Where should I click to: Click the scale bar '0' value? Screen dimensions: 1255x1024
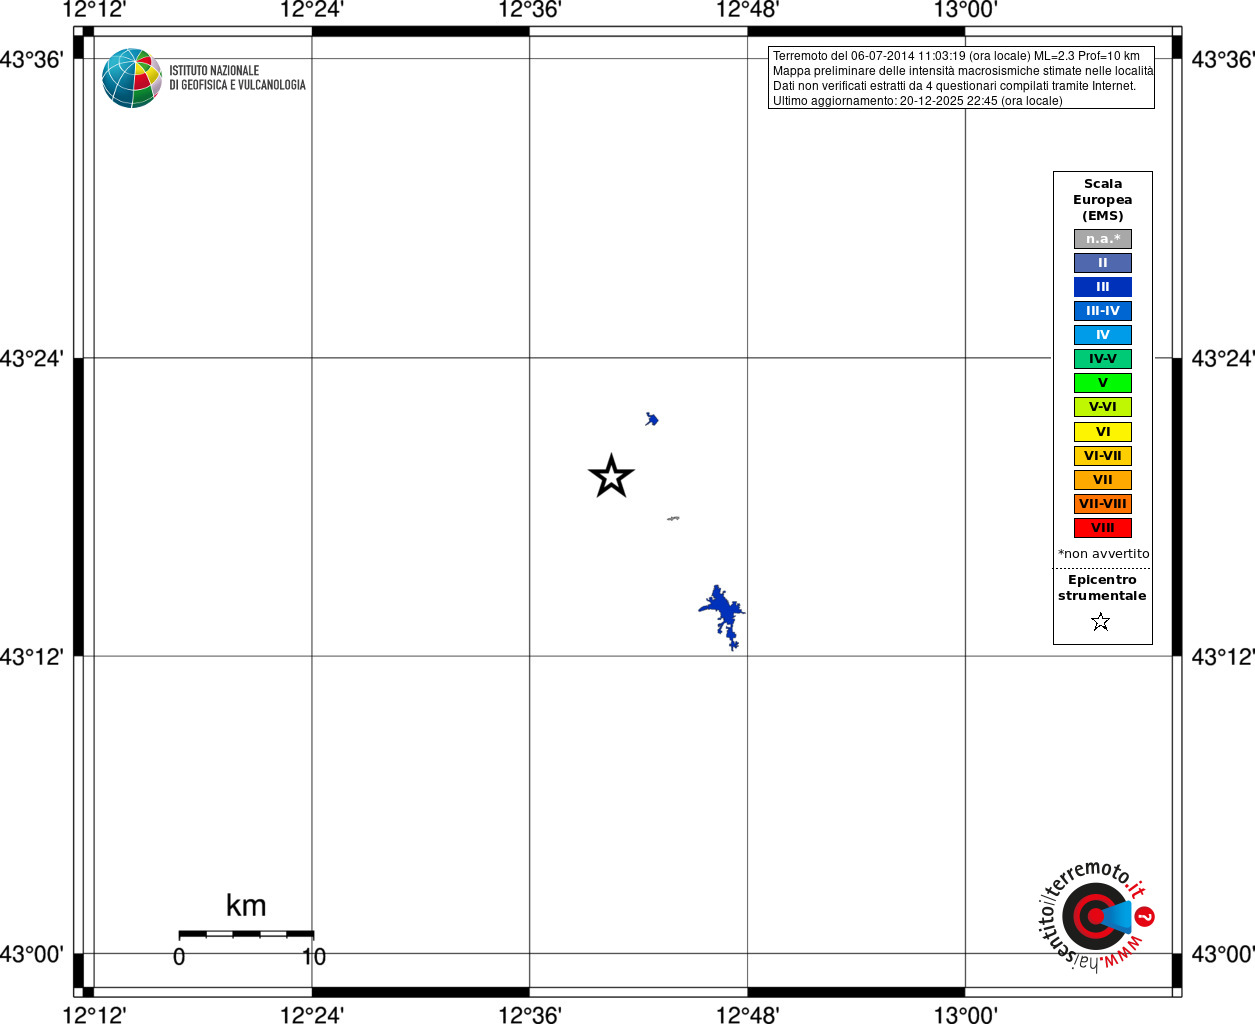point(179,957)
